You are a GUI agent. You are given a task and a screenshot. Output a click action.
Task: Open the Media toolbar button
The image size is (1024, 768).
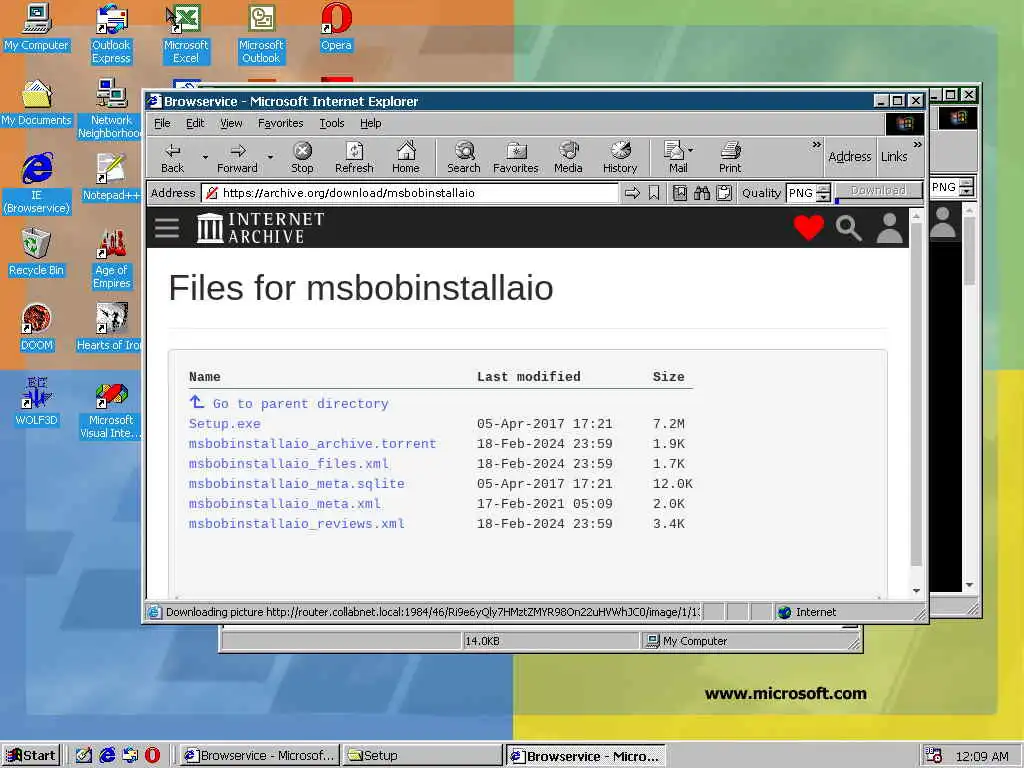[x=568, y=157]
